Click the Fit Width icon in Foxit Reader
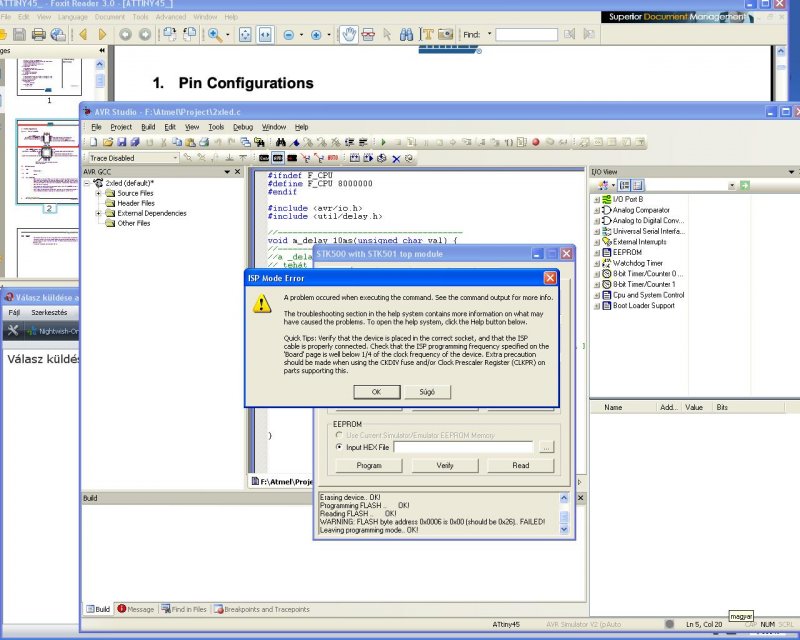 click(265, 35)
